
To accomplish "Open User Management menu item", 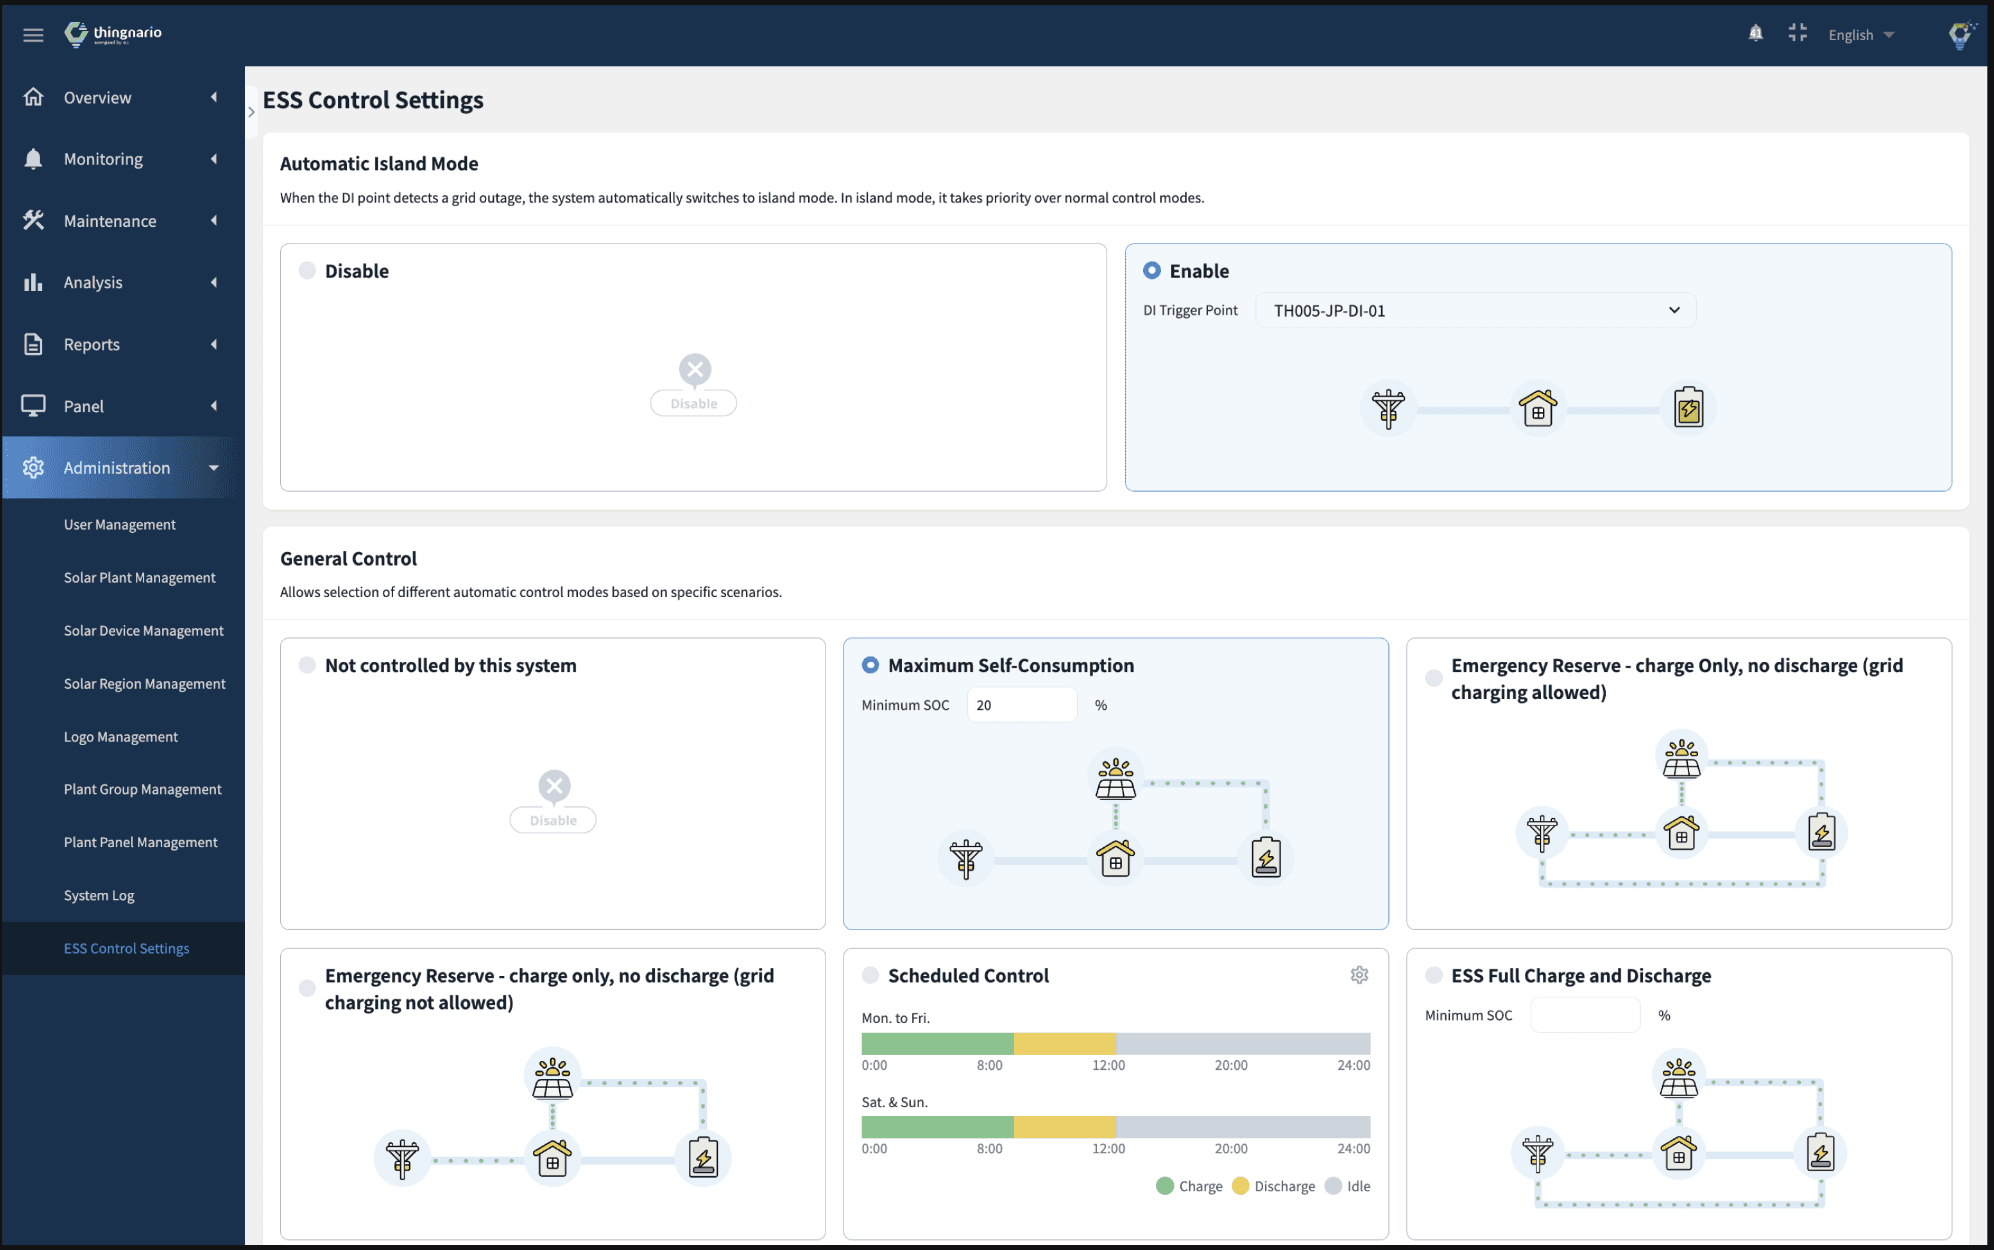I will [120, 525].
